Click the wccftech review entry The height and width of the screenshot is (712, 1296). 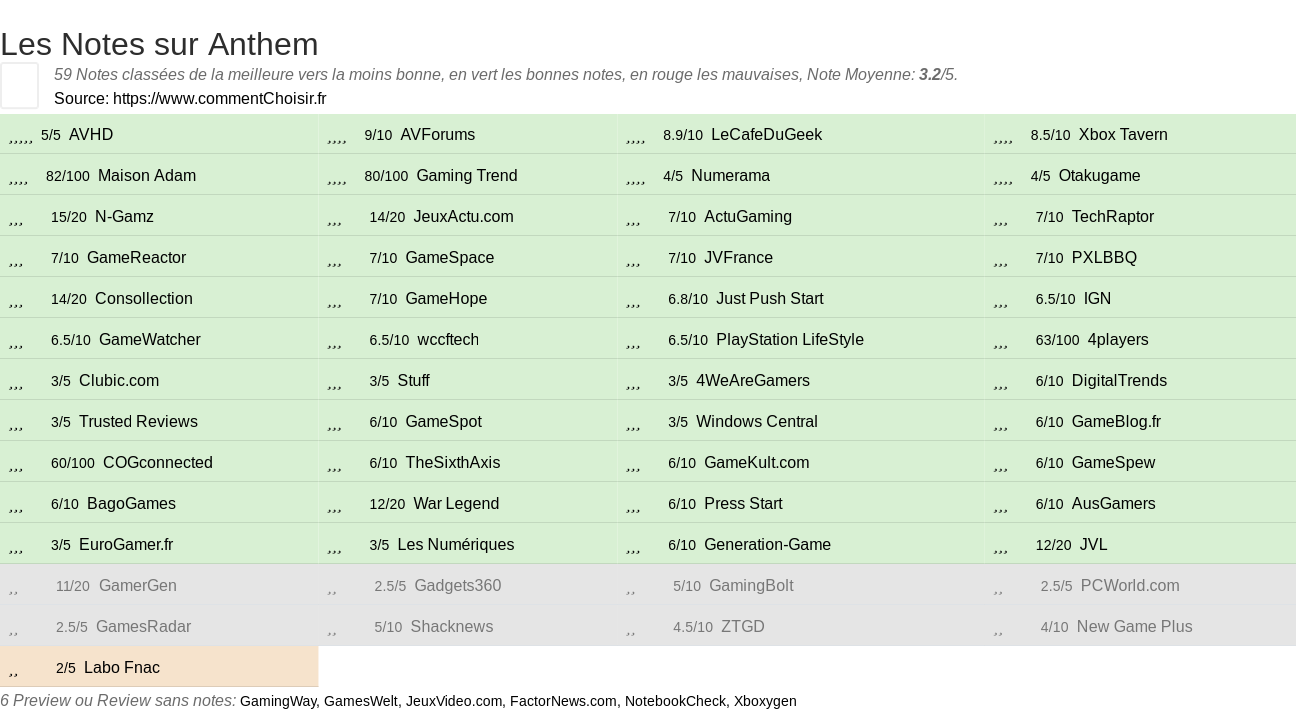click(448, 340)
